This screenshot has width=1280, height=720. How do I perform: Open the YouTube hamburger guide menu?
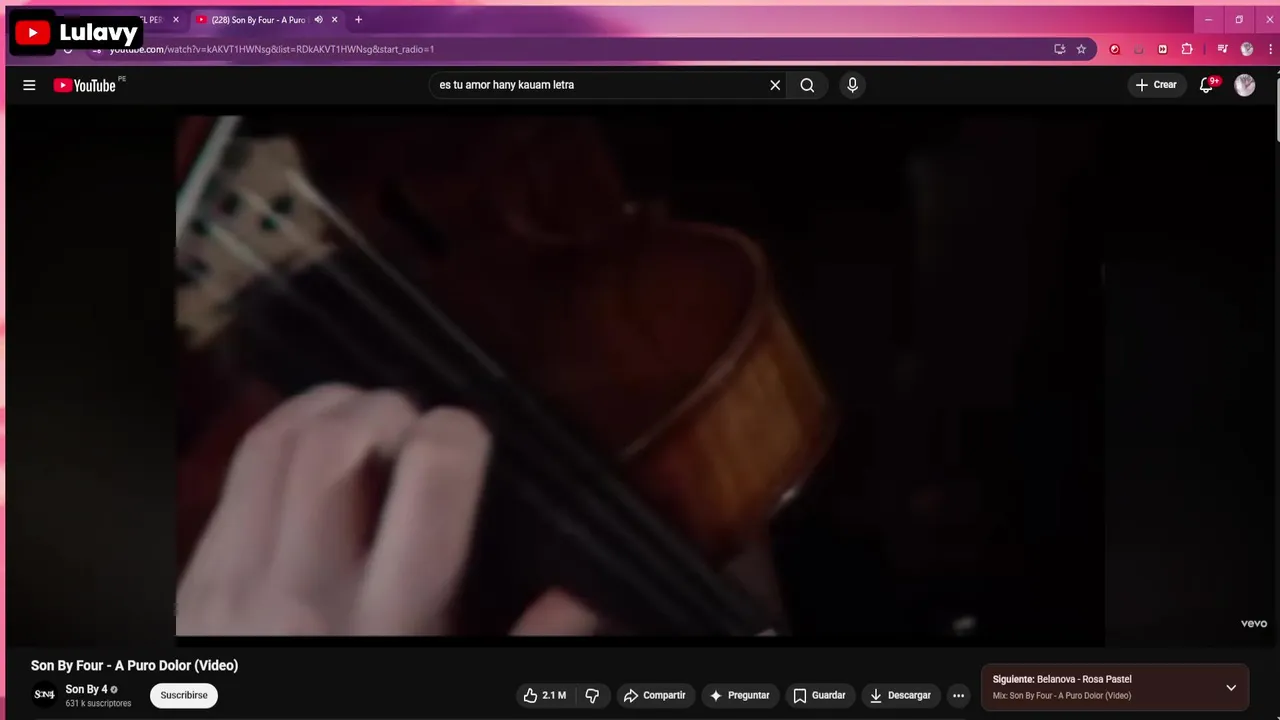(x=29, y=85)
